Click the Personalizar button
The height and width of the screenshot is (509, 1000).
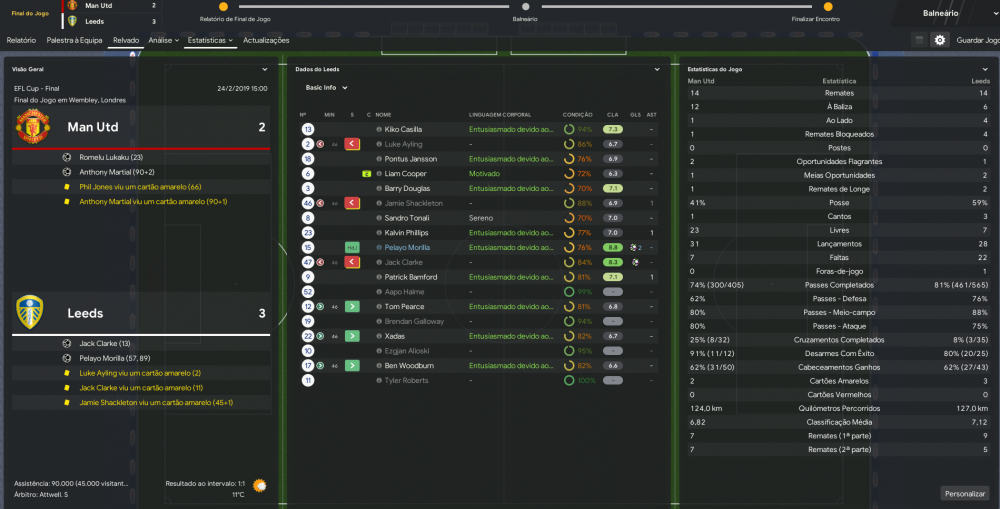(x=964, y=494)
